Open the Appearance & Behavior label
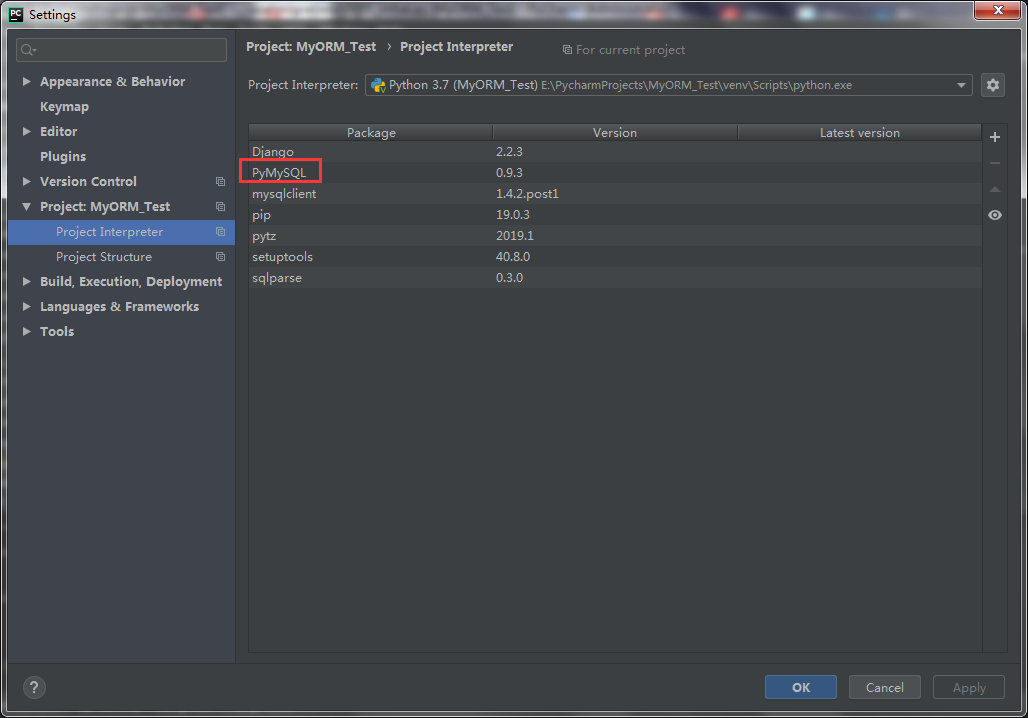Screen dimensions: 1028x718 coord(113,81)
